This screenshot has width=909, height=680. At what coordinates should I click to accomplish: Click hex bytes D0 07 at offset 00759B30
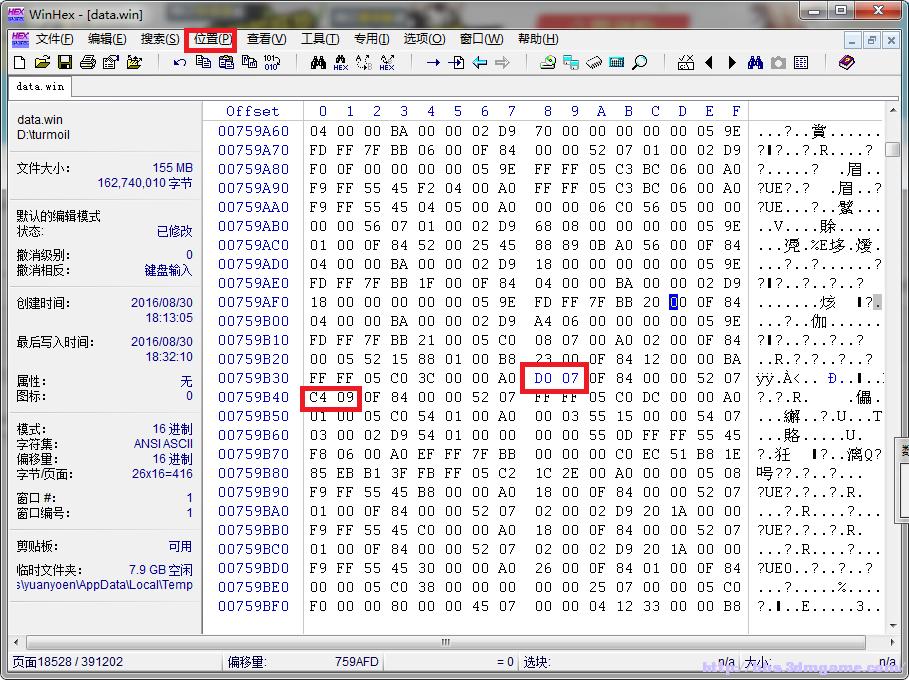coord(556,378)
